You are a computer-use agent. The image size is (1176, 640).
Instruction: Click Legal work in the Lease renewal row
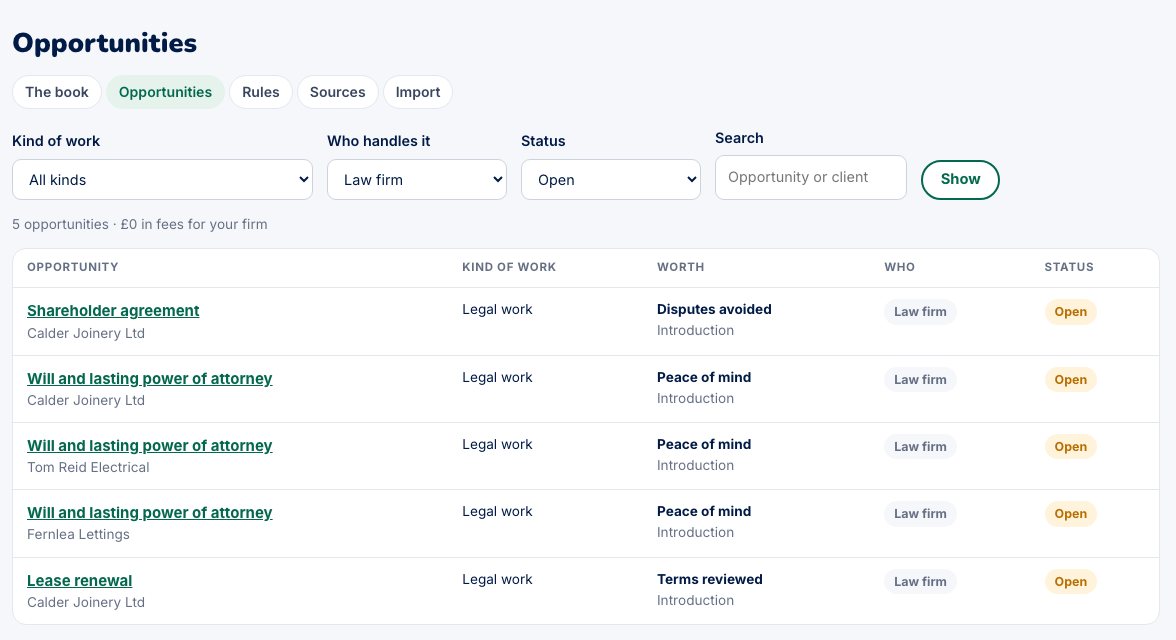point(497,579)
